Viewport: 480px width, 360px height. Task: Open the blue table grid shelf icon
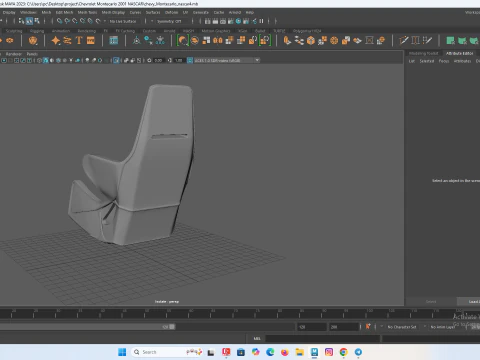114,41
